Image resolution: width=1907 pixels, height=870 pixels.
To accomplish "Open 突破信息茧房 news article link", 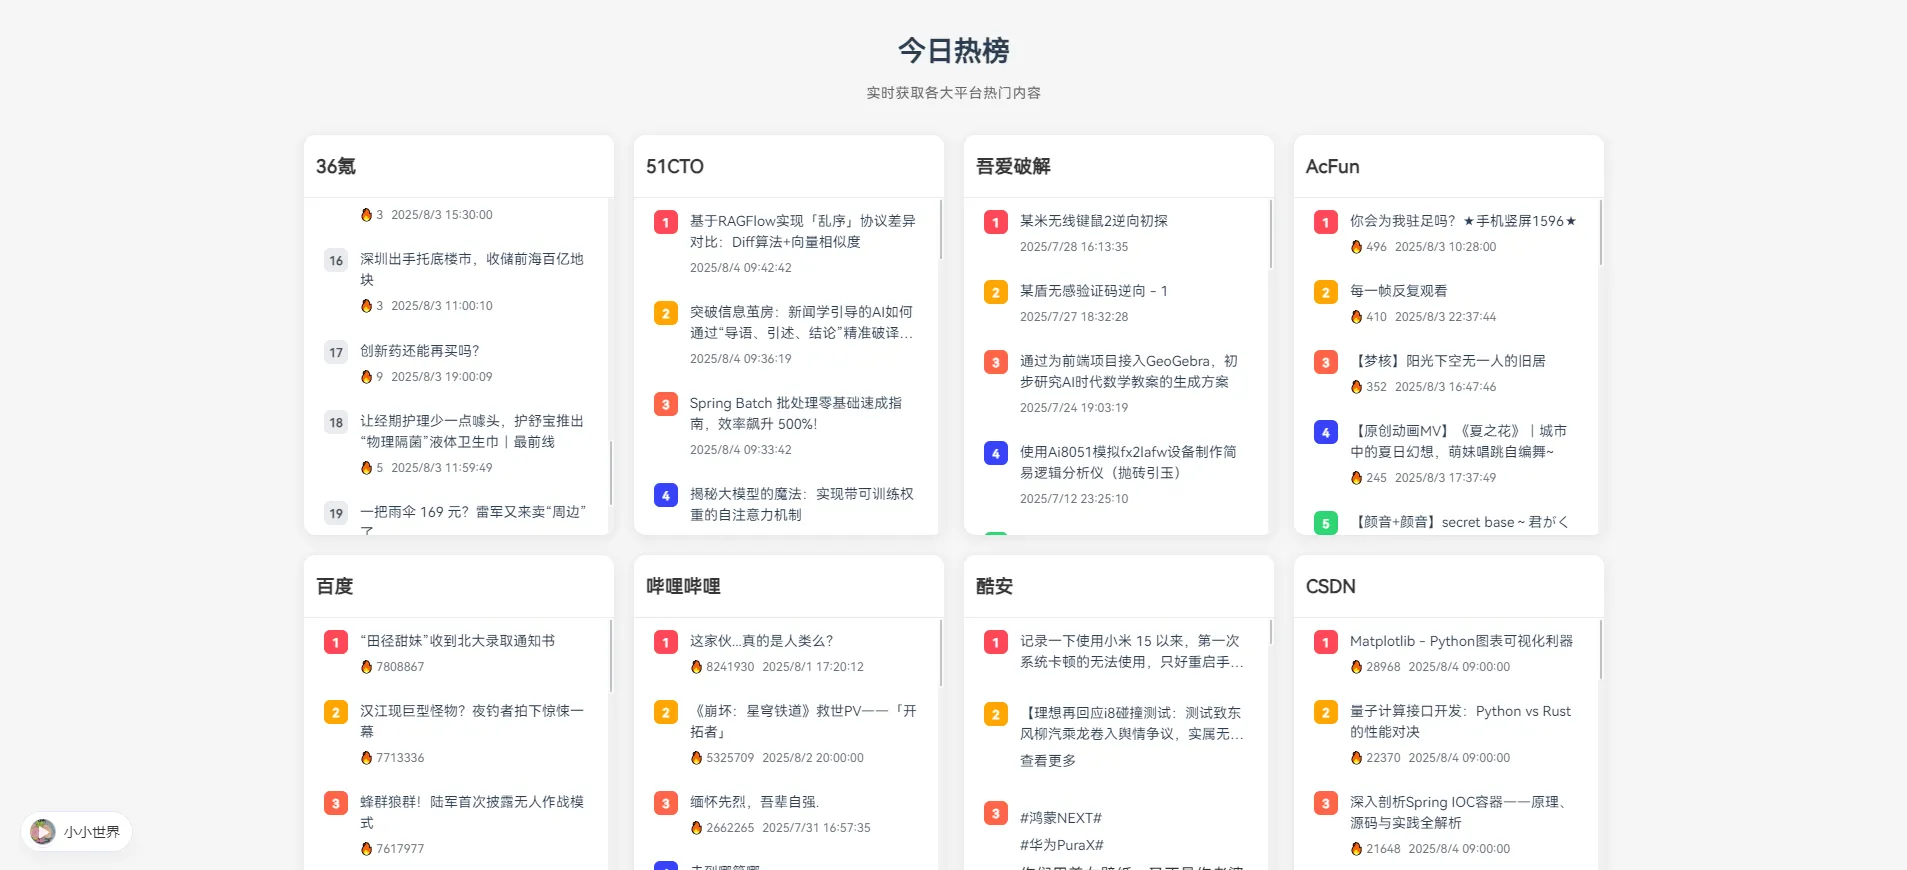I will pos(801,322).
